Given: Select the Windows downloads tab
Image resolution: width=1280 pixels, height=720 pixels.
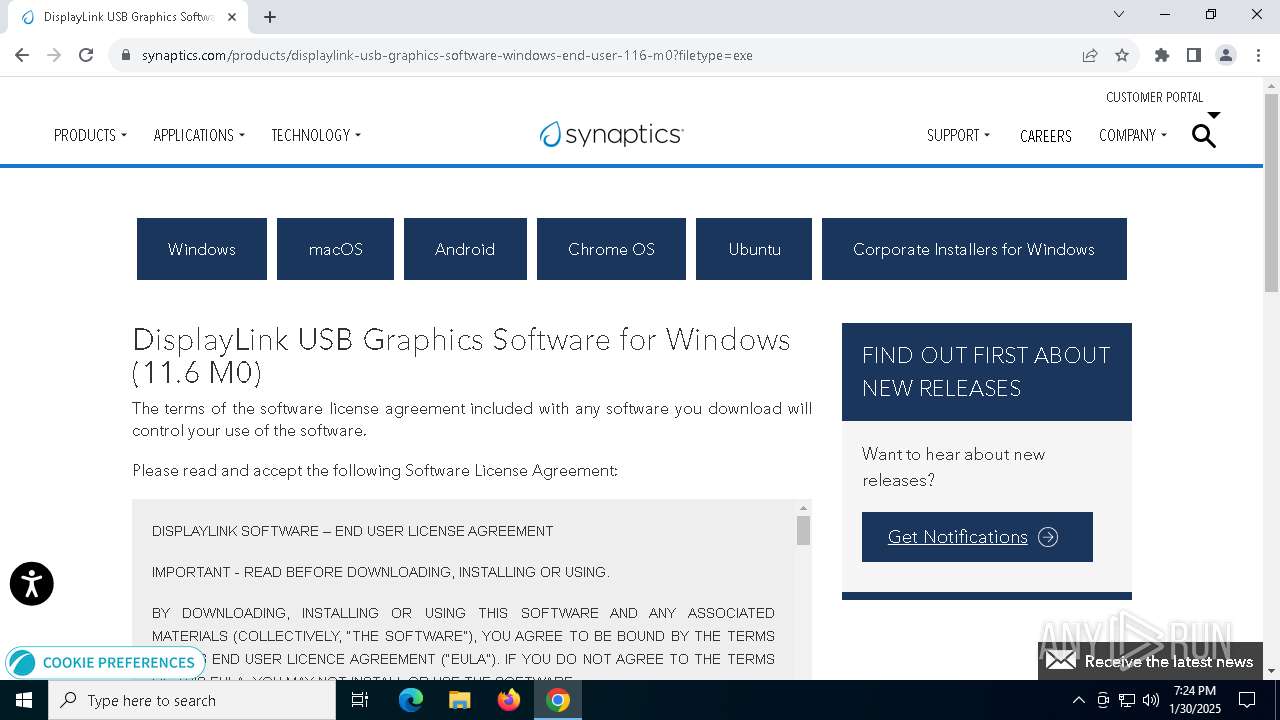Looking at the screenshot, I should click(202, 249).
